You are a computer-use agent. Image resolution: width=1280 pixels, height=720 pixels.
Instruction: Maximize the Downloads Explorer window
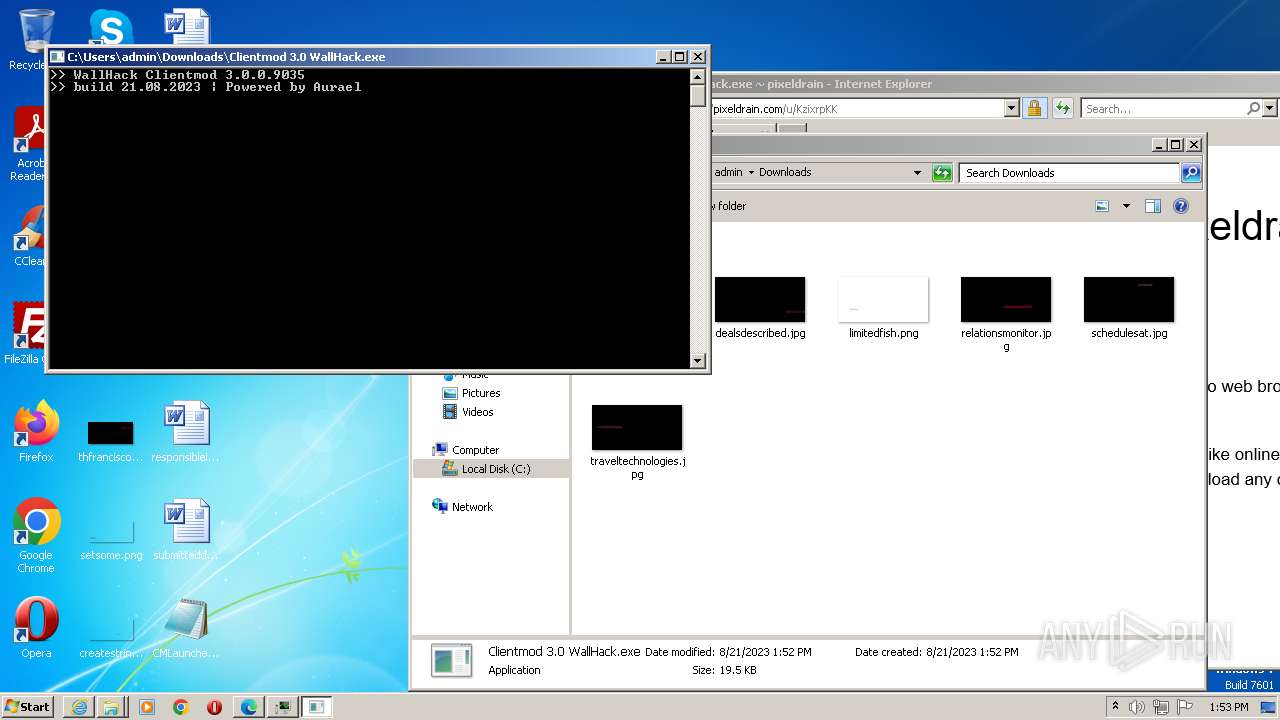tap(1176, 145)
